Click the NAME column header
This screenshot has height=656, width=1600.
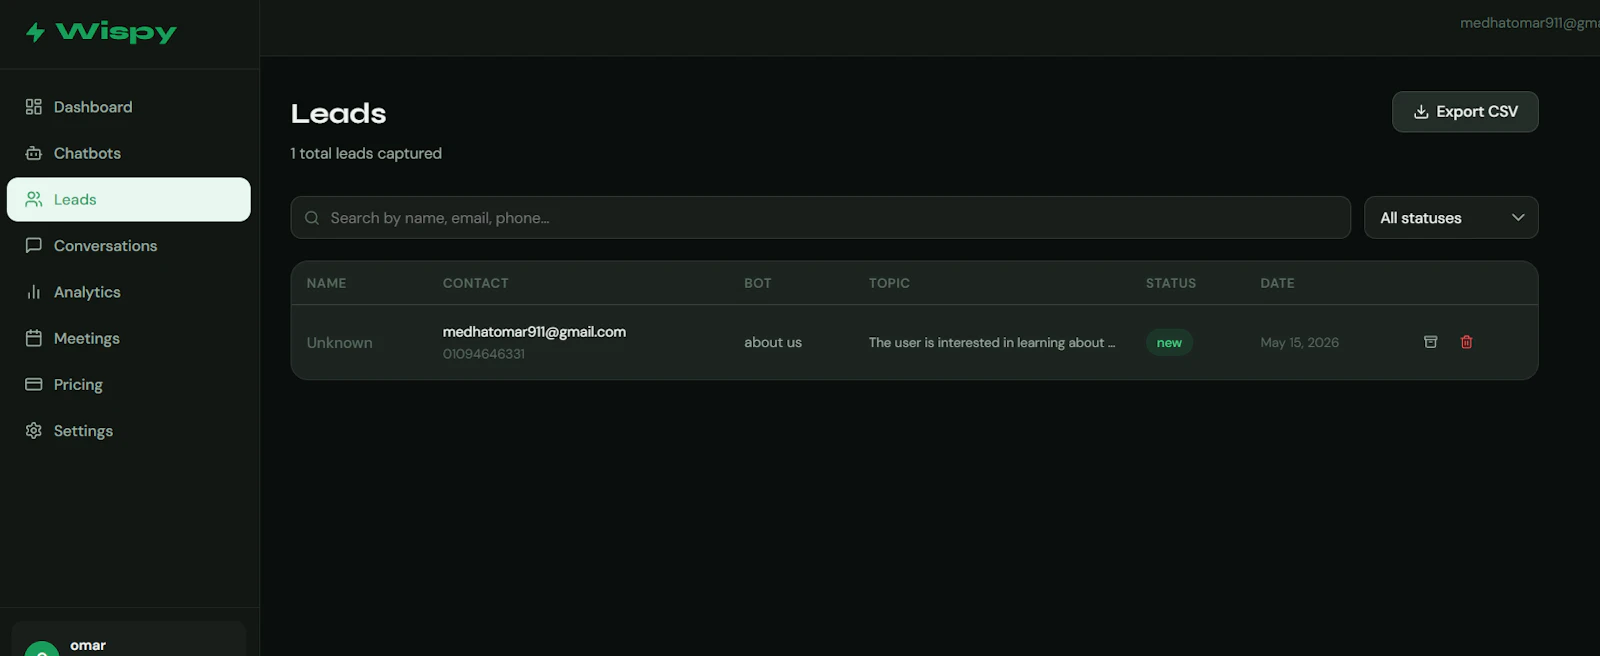tap(326, 283)
